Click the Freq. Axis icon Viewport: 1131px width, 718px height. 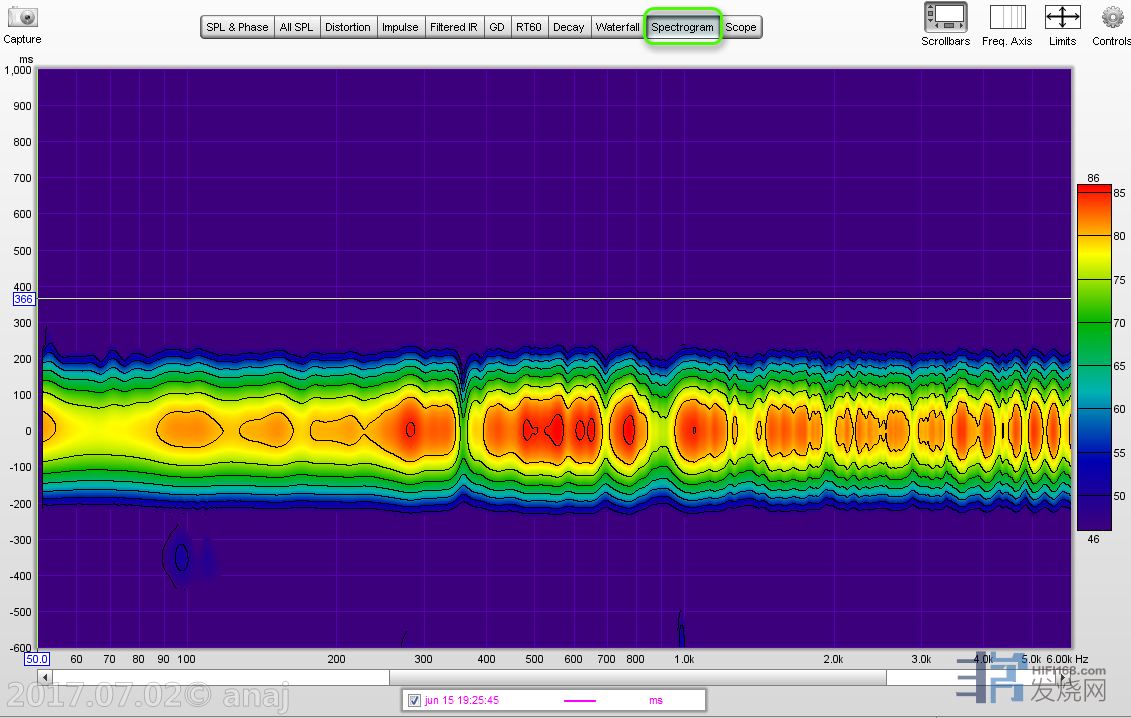tap(1007, 17)
